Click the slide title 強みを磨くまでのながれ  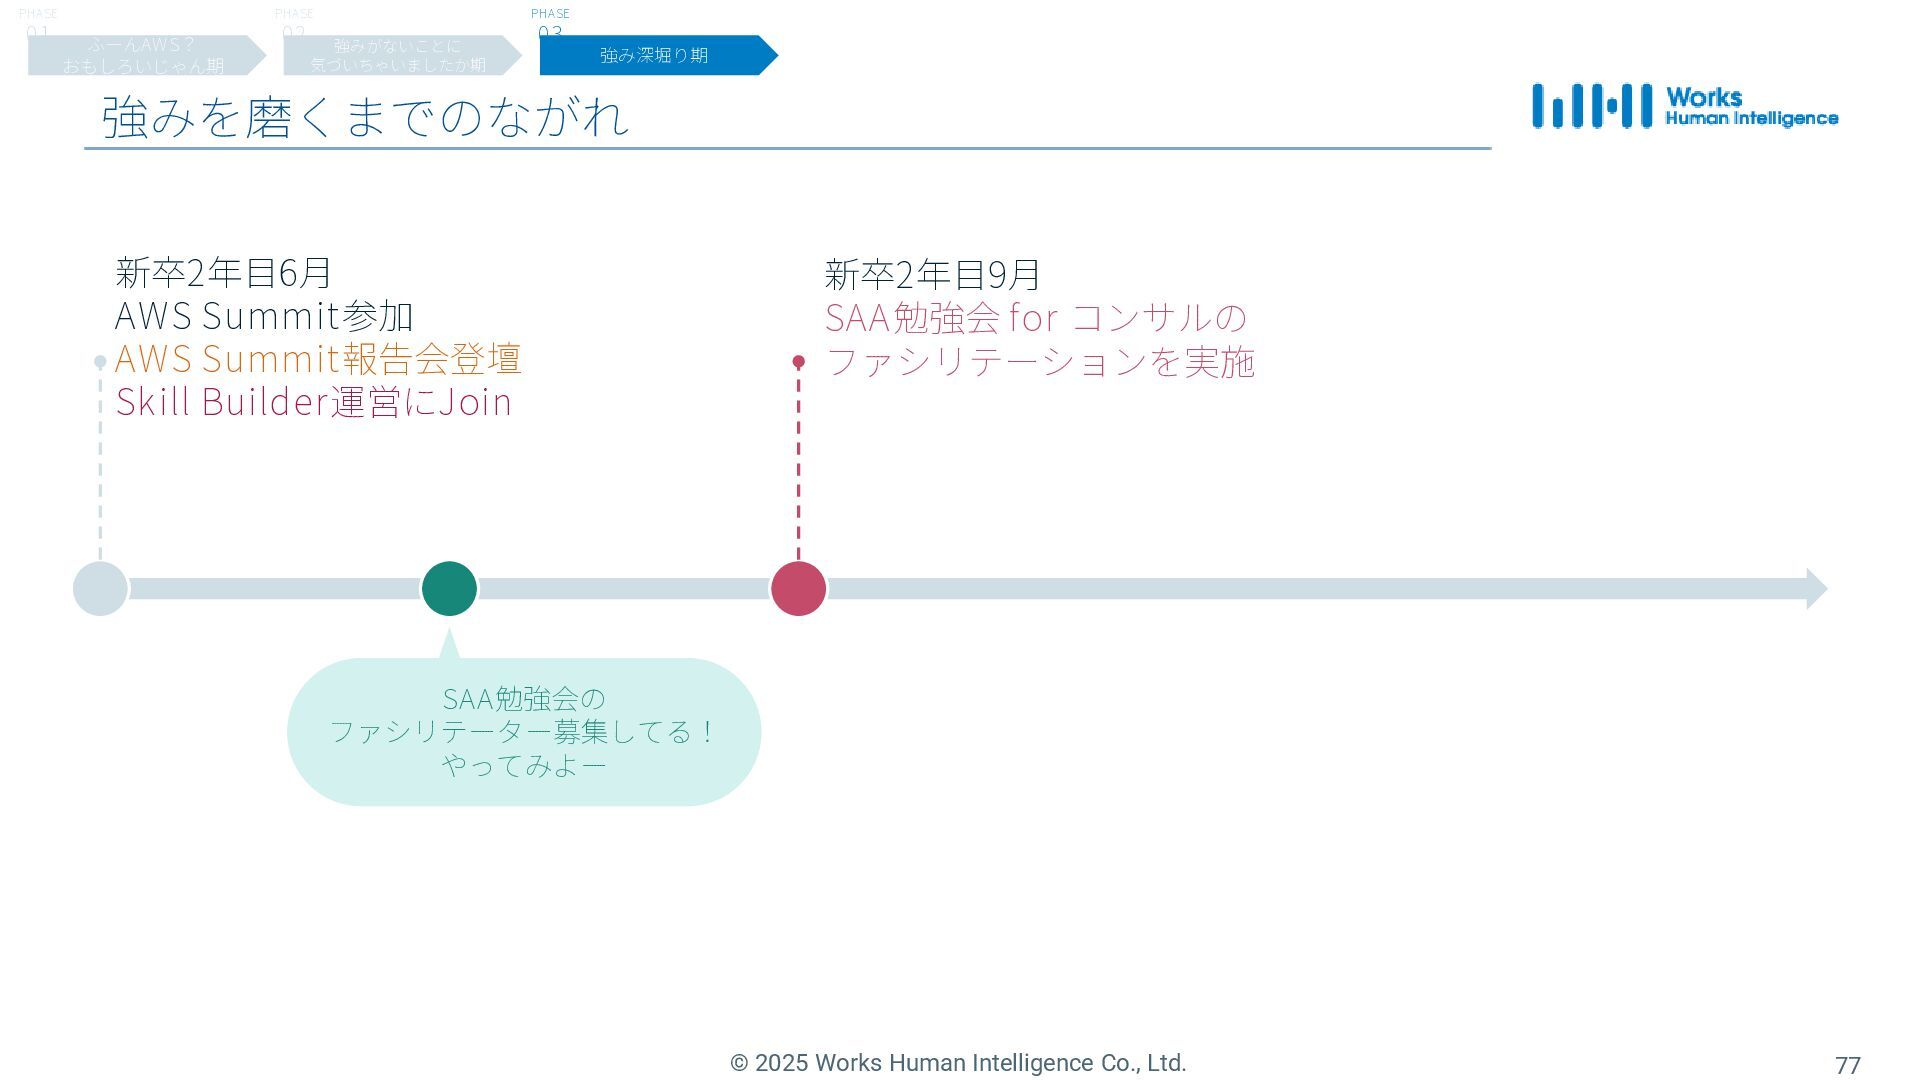365,116
